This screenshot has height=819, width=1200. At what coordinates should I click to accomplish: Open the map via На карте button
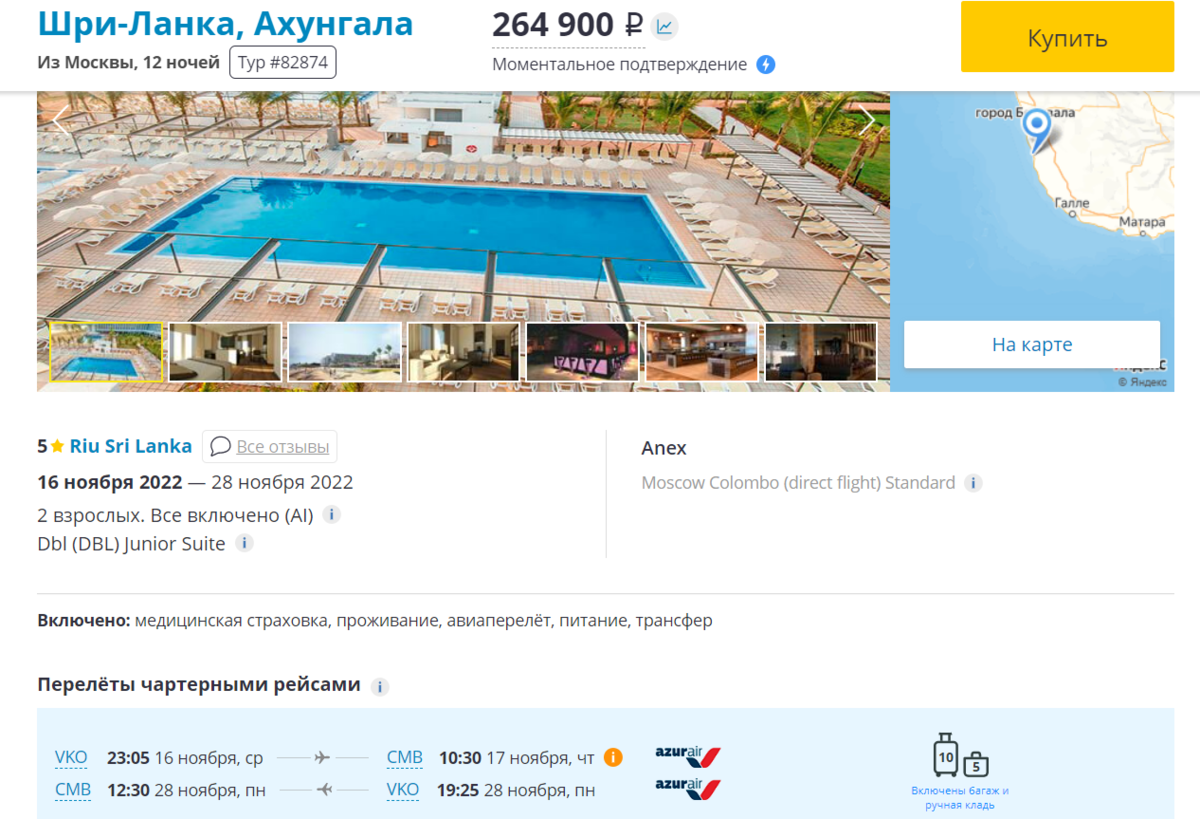tap(1032, 345)
